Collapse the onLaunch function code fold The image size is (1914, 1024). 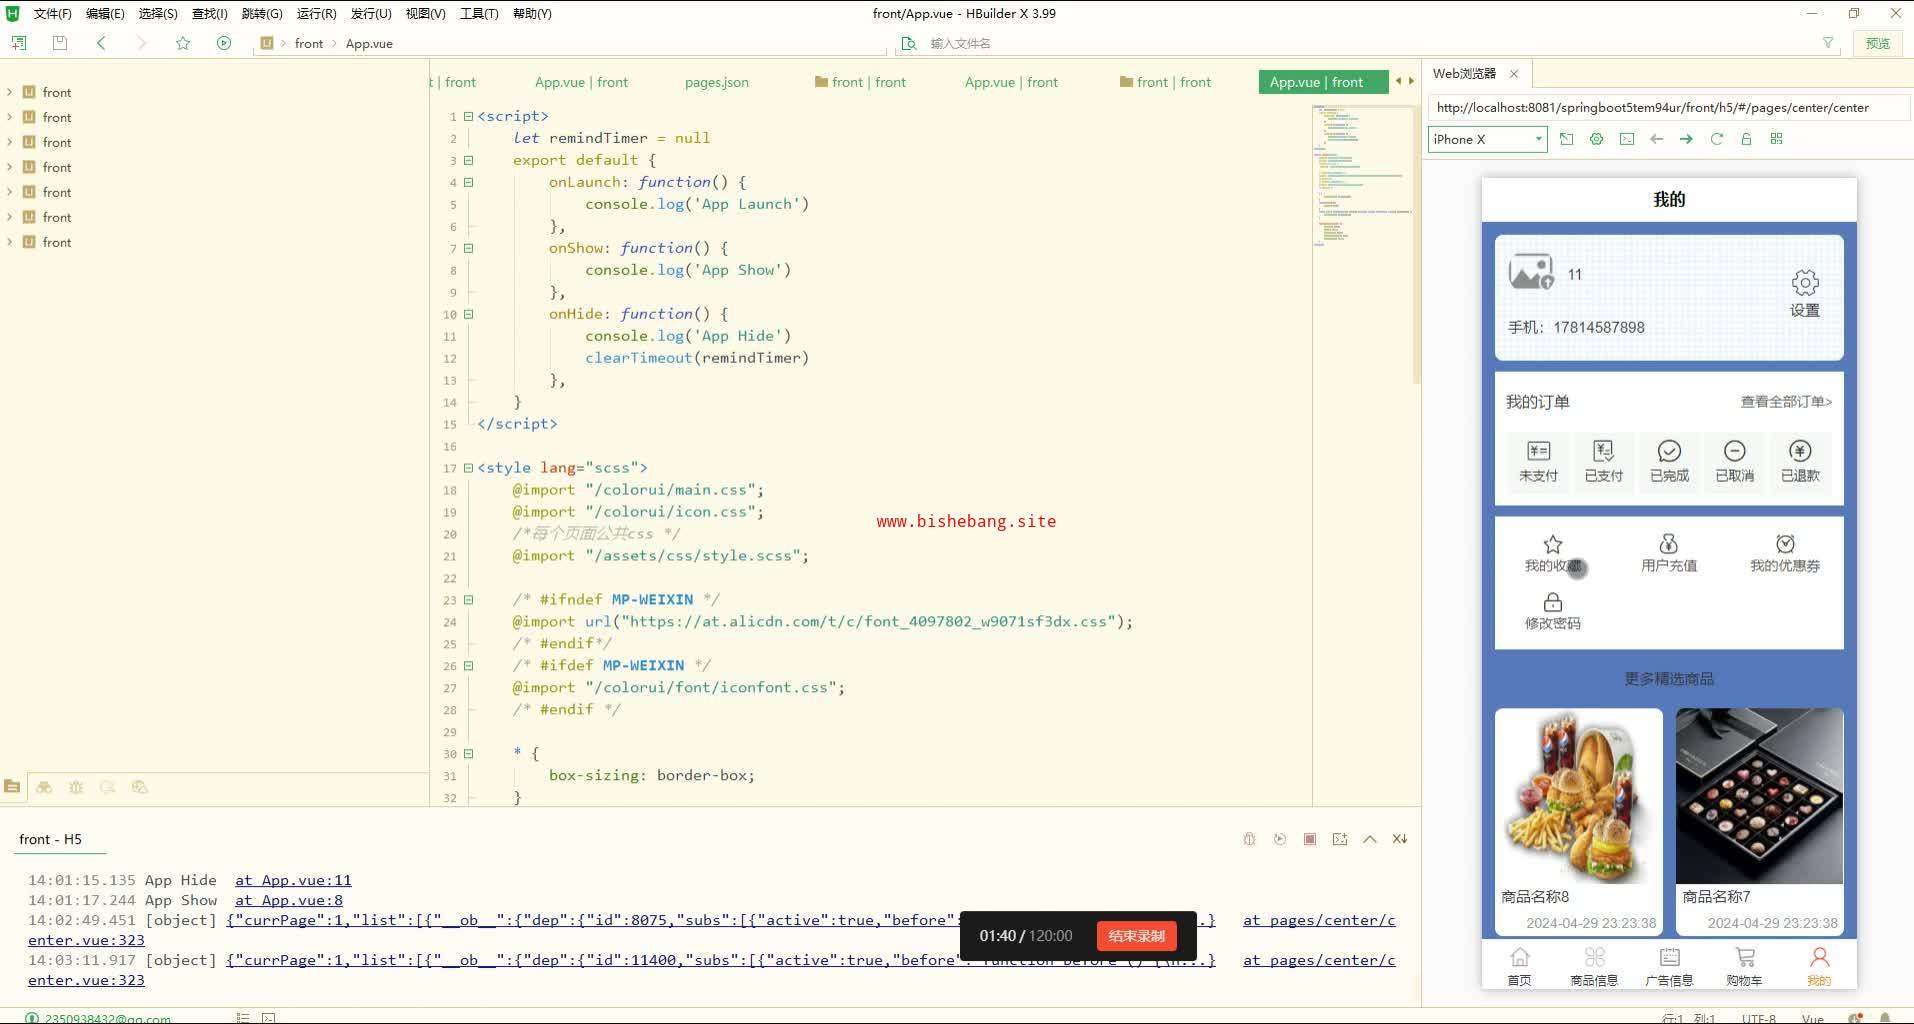[468, 182]
